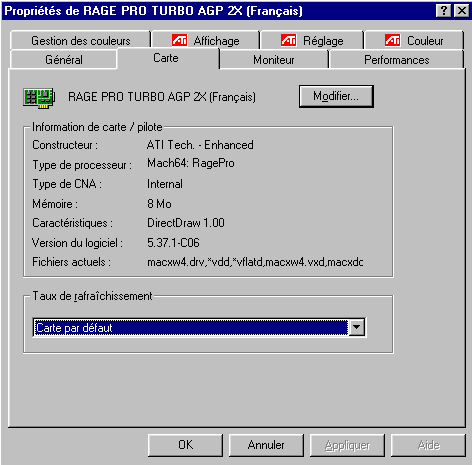This screenshot has height=465, width=472.
Task: Click the 'Internal' CNA type value
Action: point(165,184)
